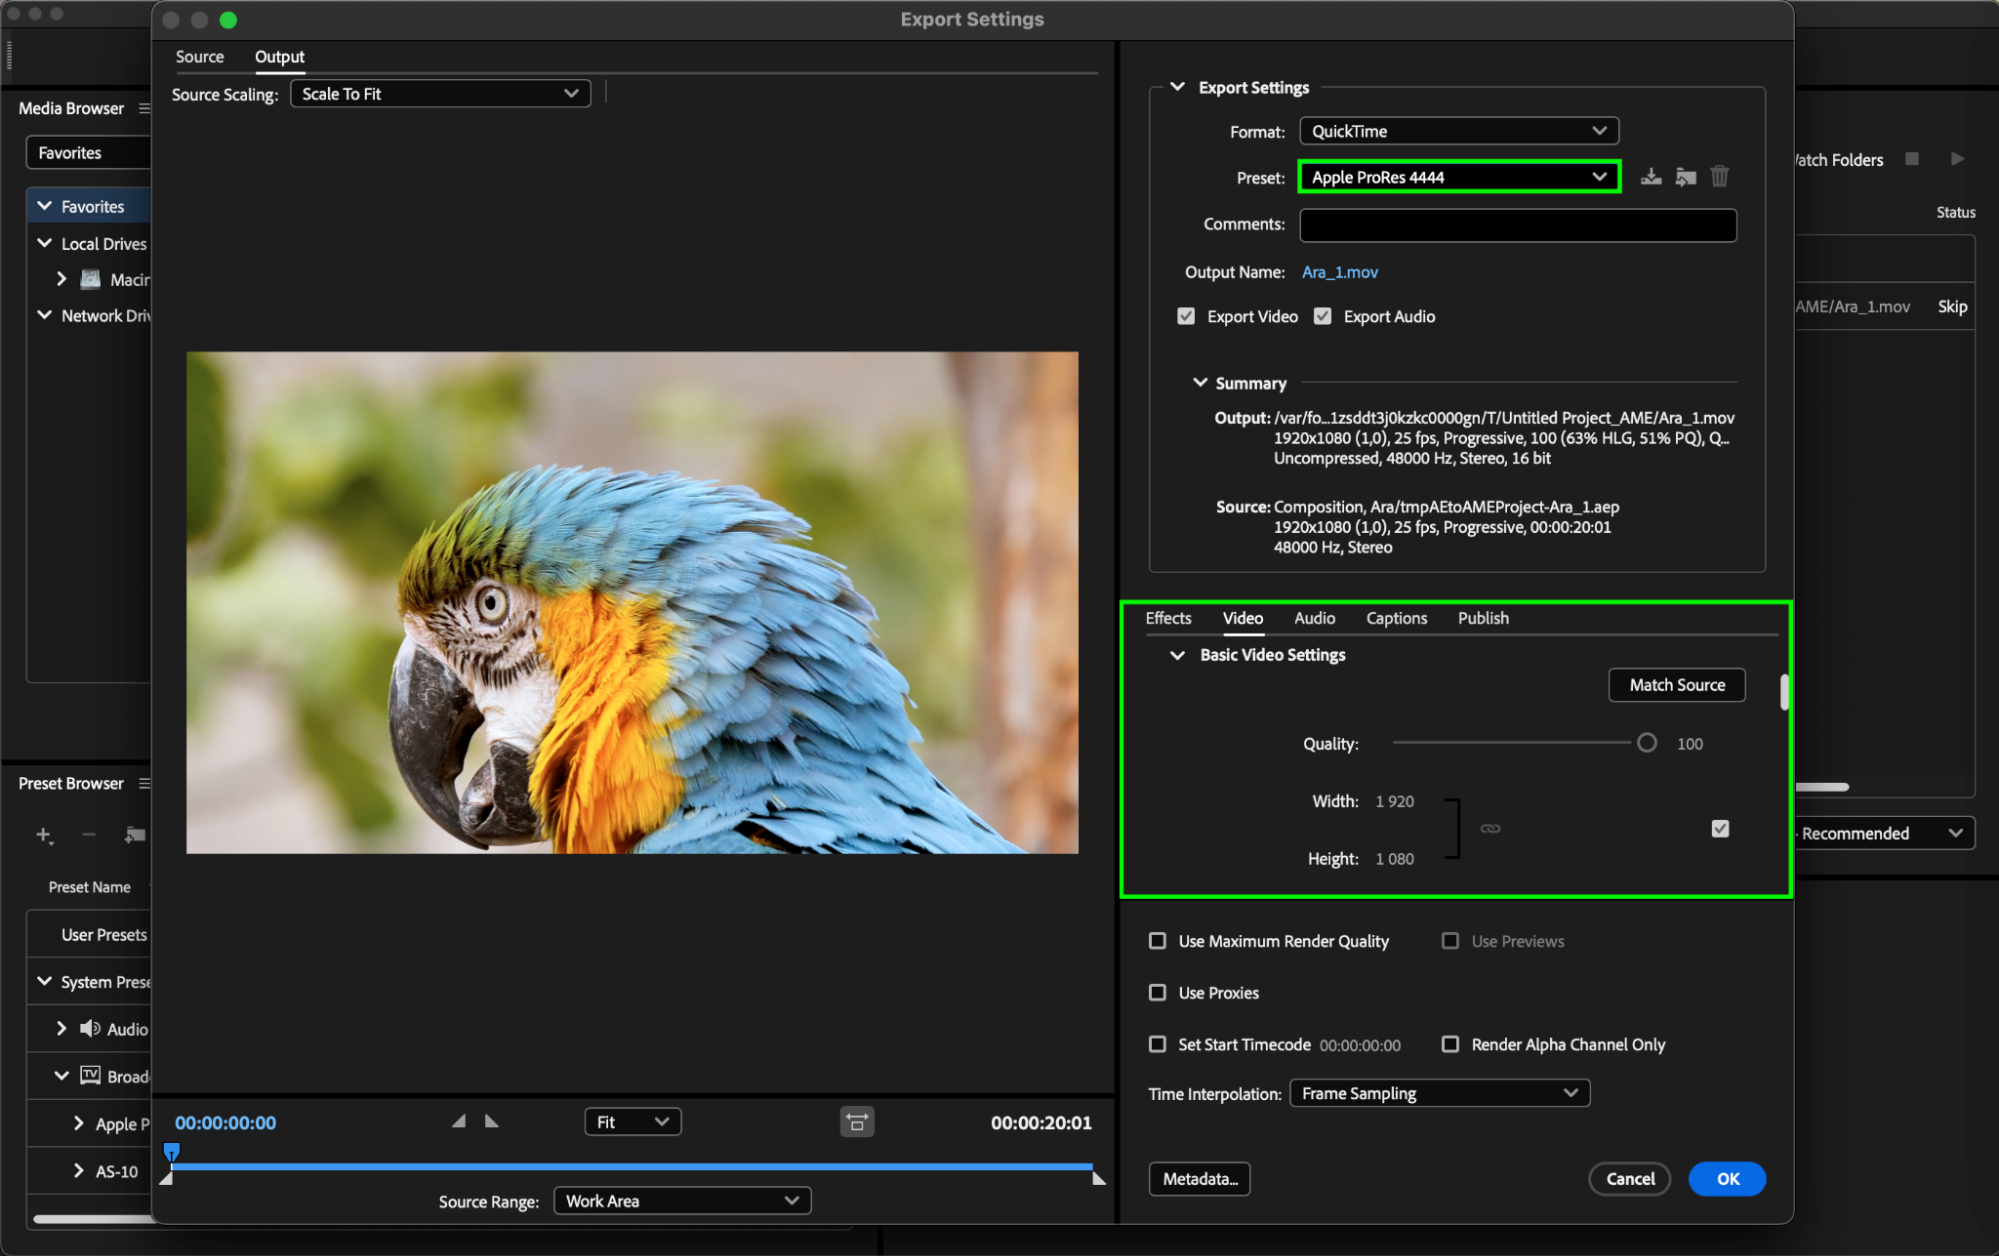Enable Use Maximum Render Quality checkbox
The image size is (1999, 1257).
[1157, 941]
